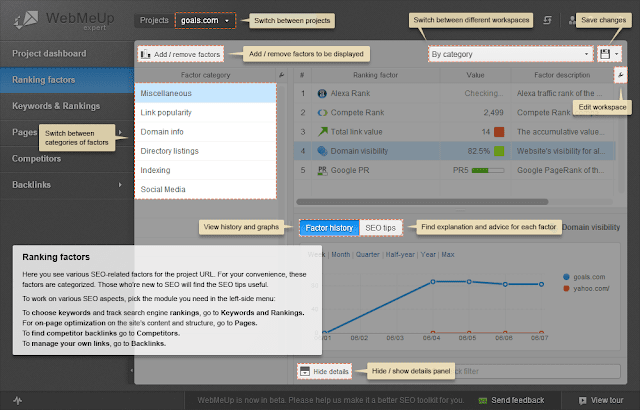Screen dimensions: 640x410
Task: Select the Month graph range
Action: [x=340, y=255]
